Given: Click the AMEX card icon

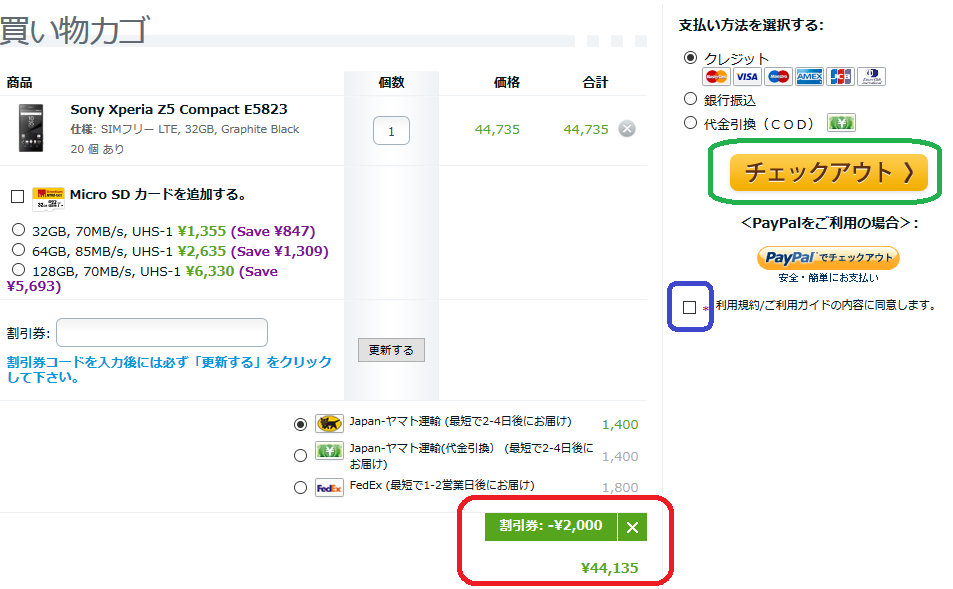Looking at the screenshot, I should click(x=809, y=77).
